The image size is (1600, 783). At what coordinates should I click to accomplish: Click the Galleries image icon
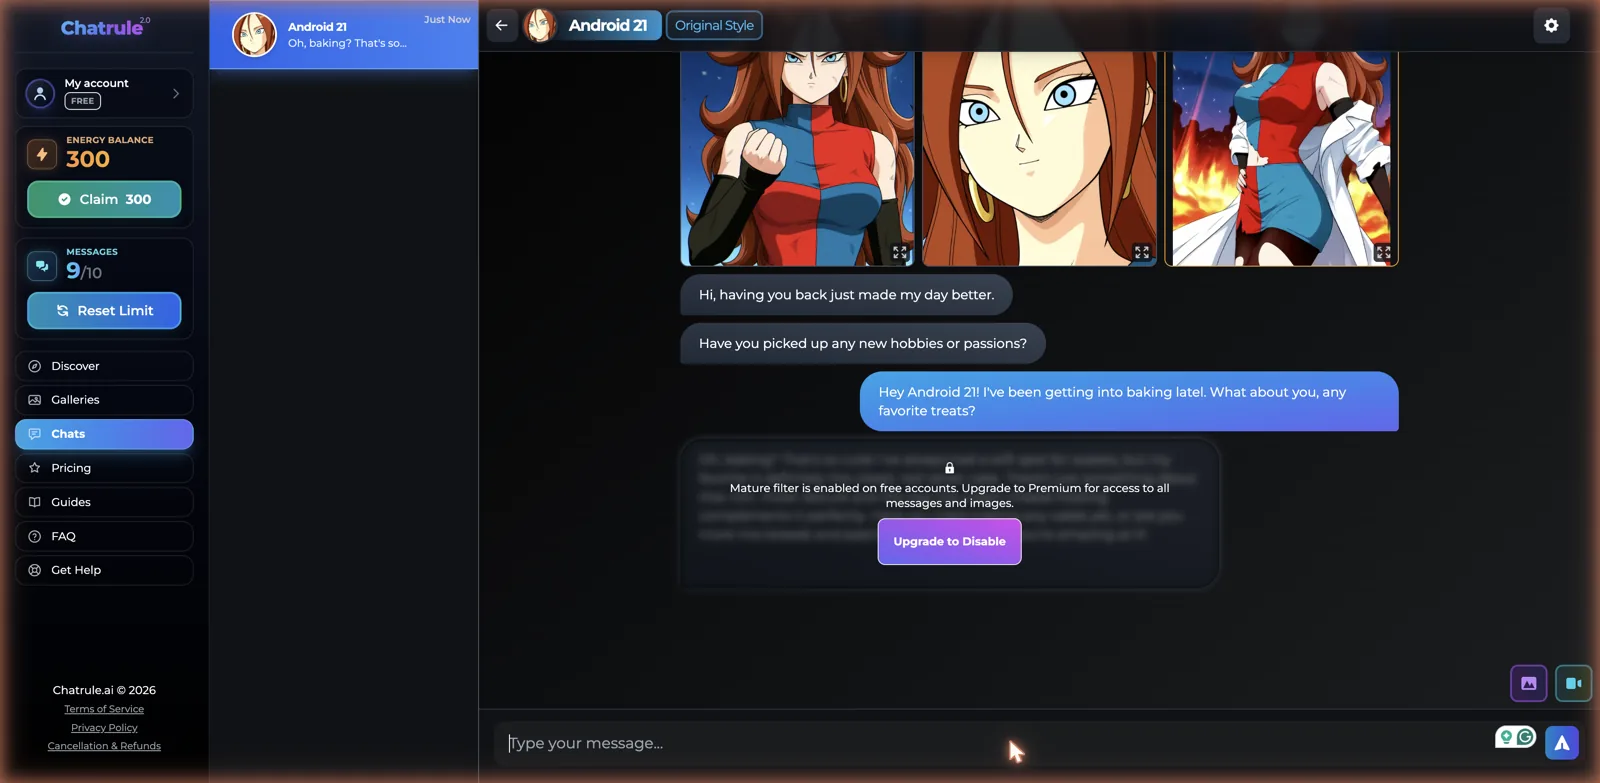pyautogui.click(x=35, y=400)
